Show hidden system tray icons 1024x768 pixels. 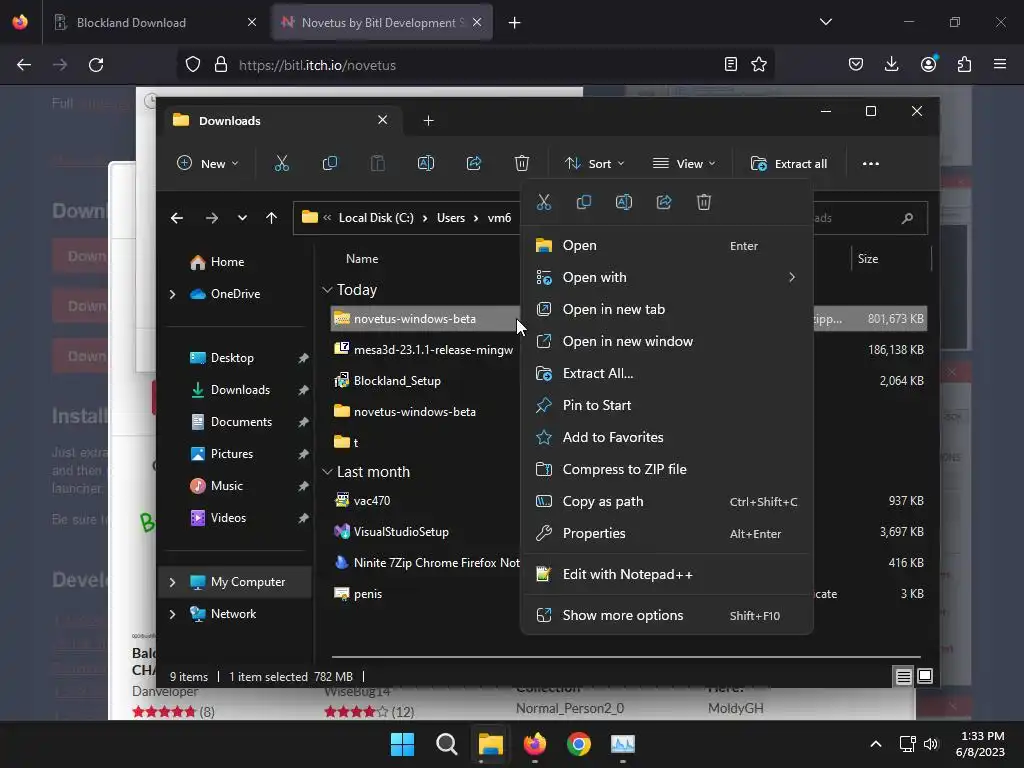(876, 744)
